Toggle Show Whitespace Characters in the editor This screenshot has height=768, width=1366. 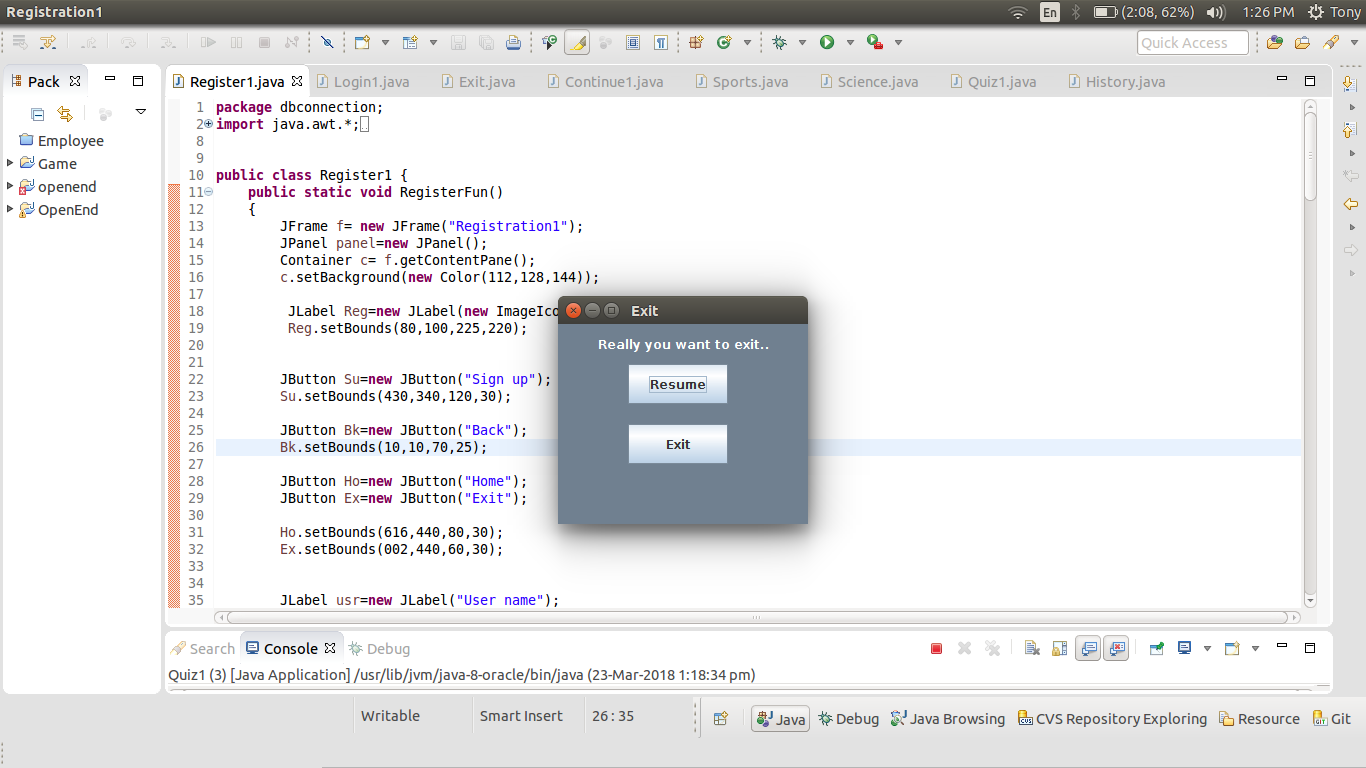[x=661, y=42]
